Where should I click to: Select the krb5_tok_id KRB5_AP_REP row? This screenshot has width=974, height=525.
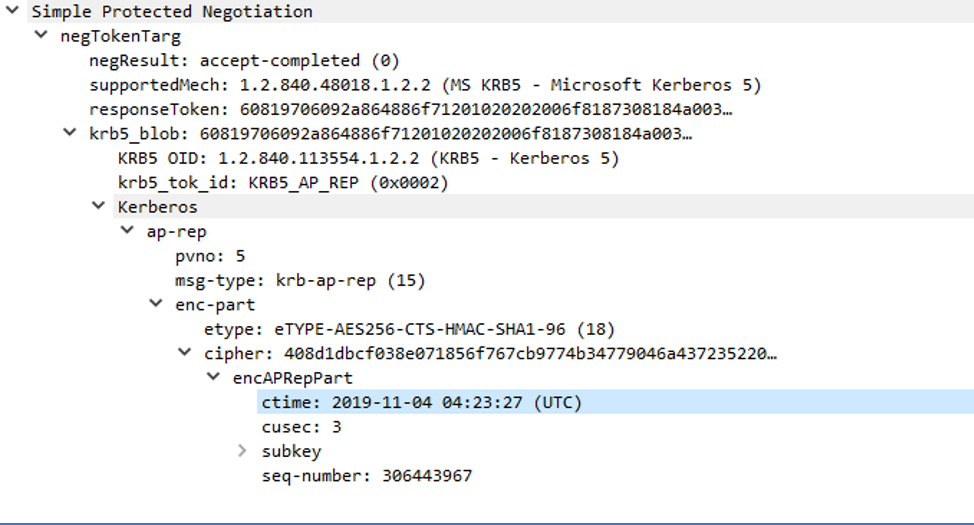point(283,182)
